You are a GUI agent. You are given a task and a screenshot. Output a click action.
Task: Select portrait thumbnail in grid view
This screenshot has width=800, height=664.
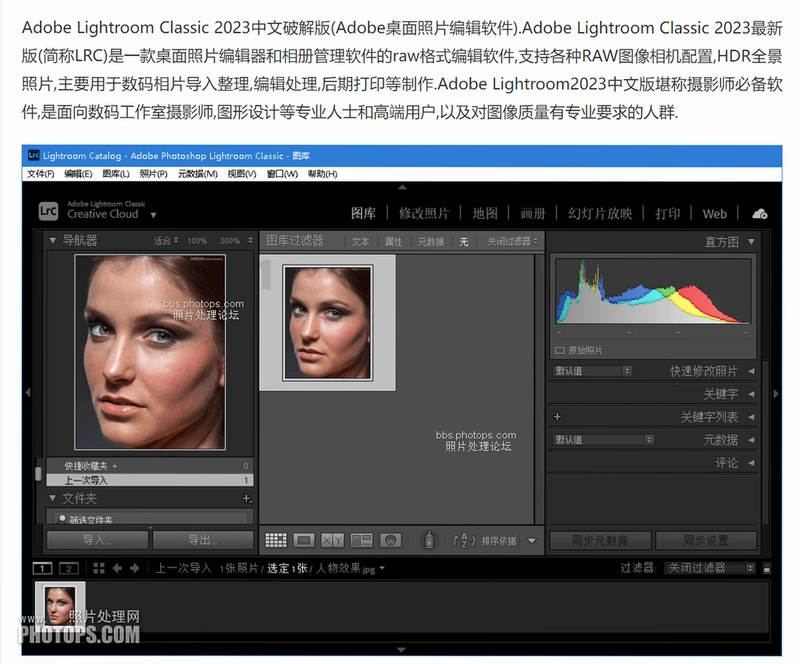(x=328, y=323)
